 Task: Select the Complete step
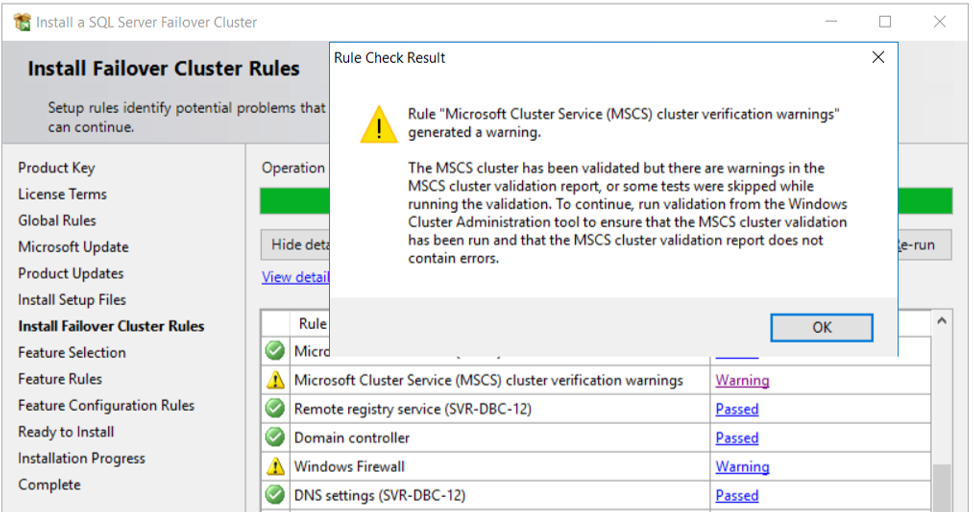pos(49,484)
